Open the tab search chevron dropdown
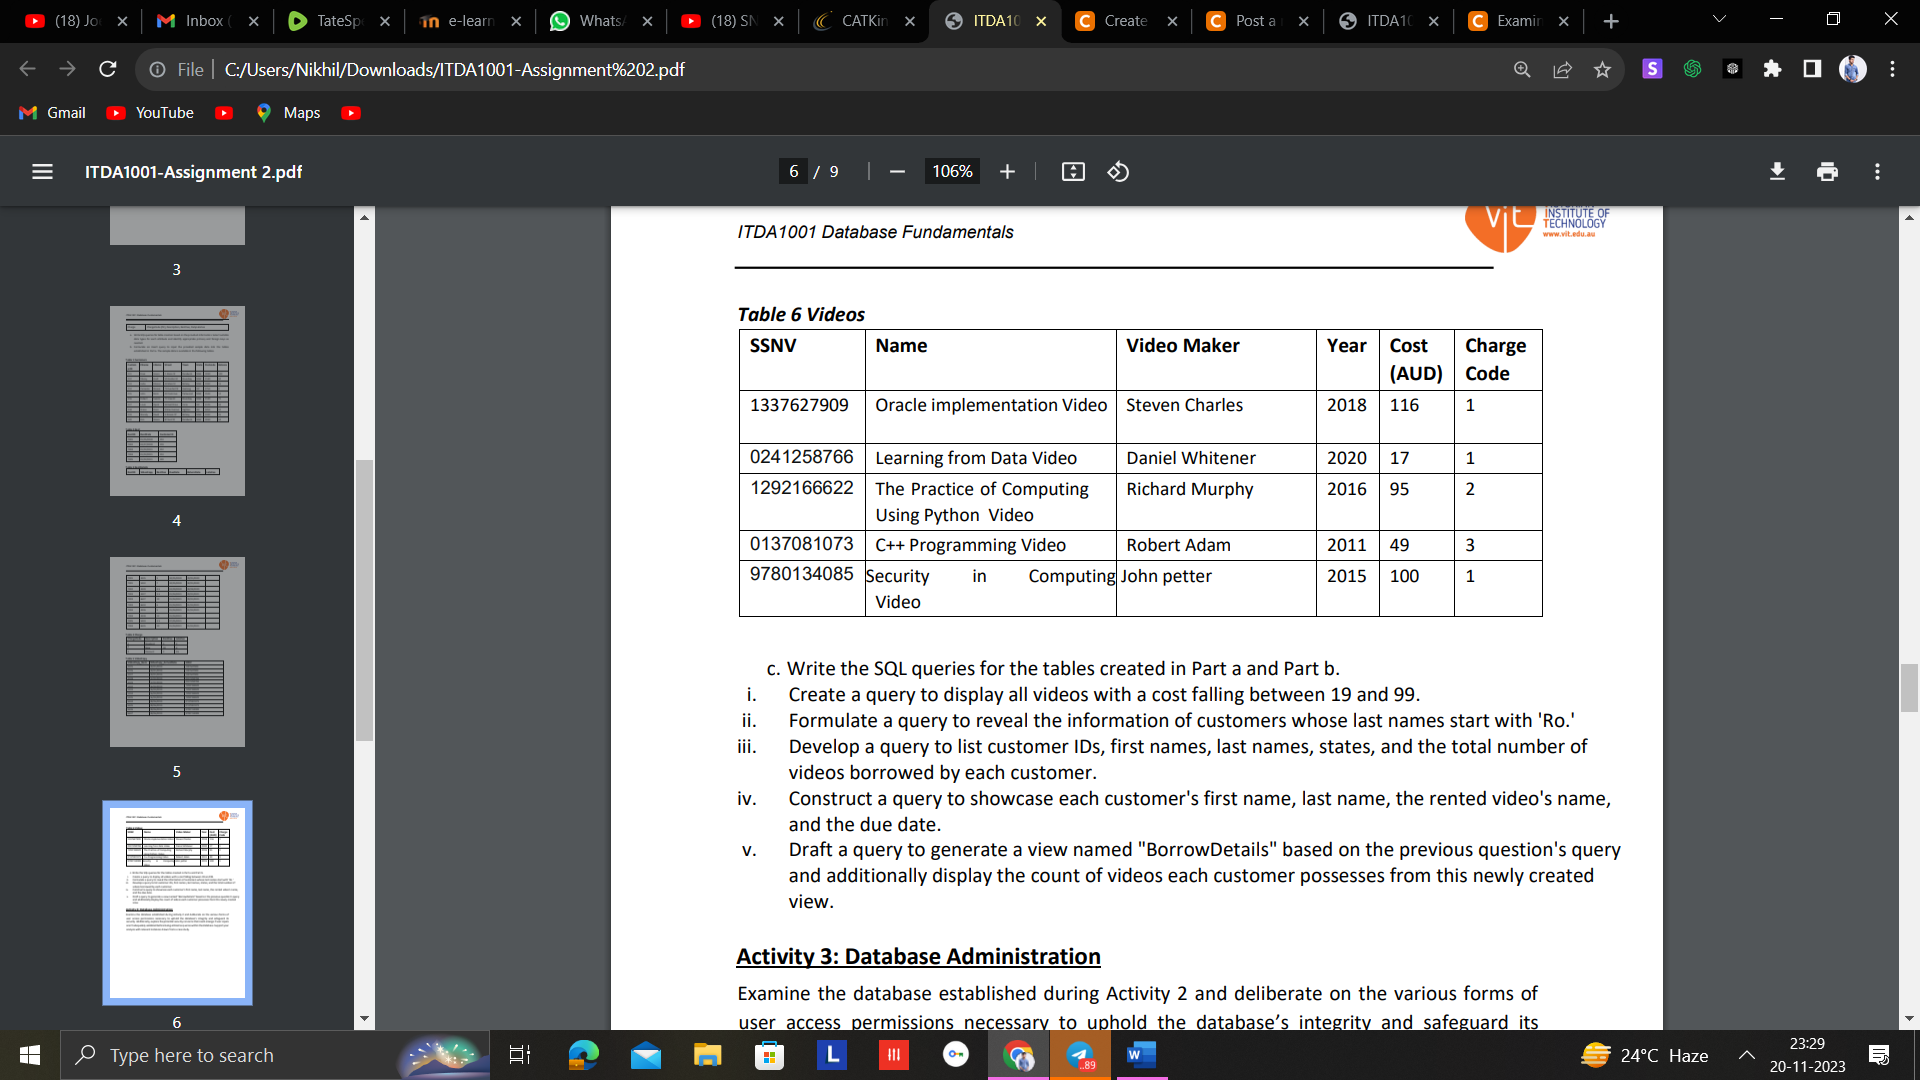Screen dimensions: 1920x1080 1718,18
